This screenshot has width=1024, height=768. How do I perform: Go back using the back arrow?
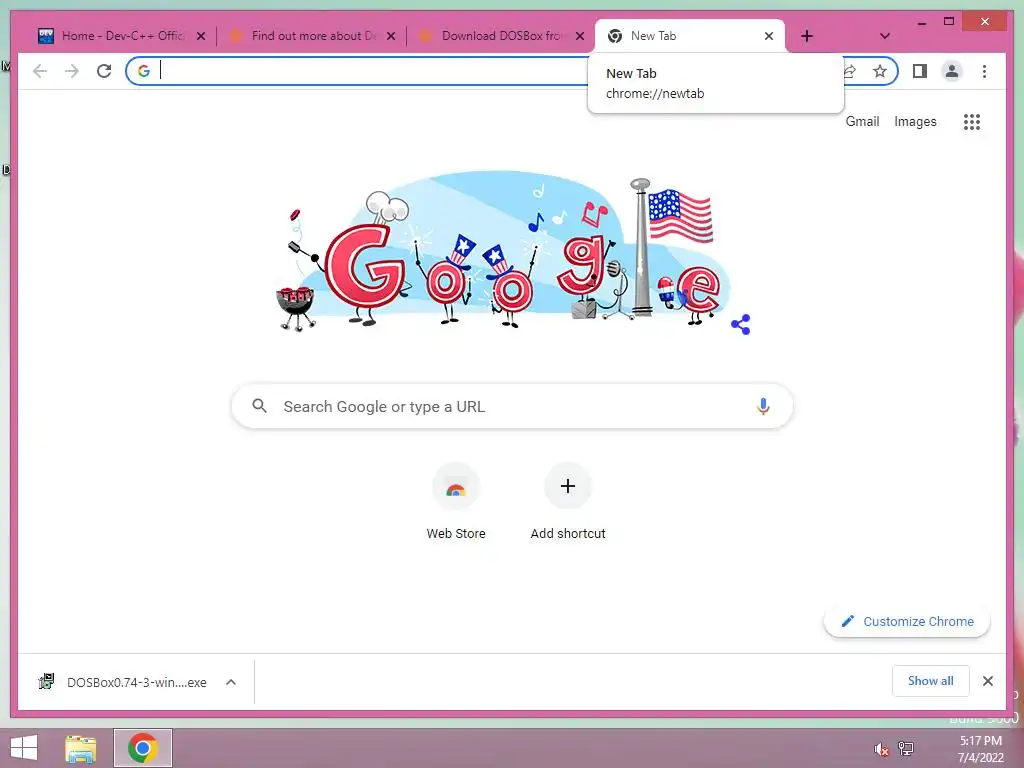[40, 71]
